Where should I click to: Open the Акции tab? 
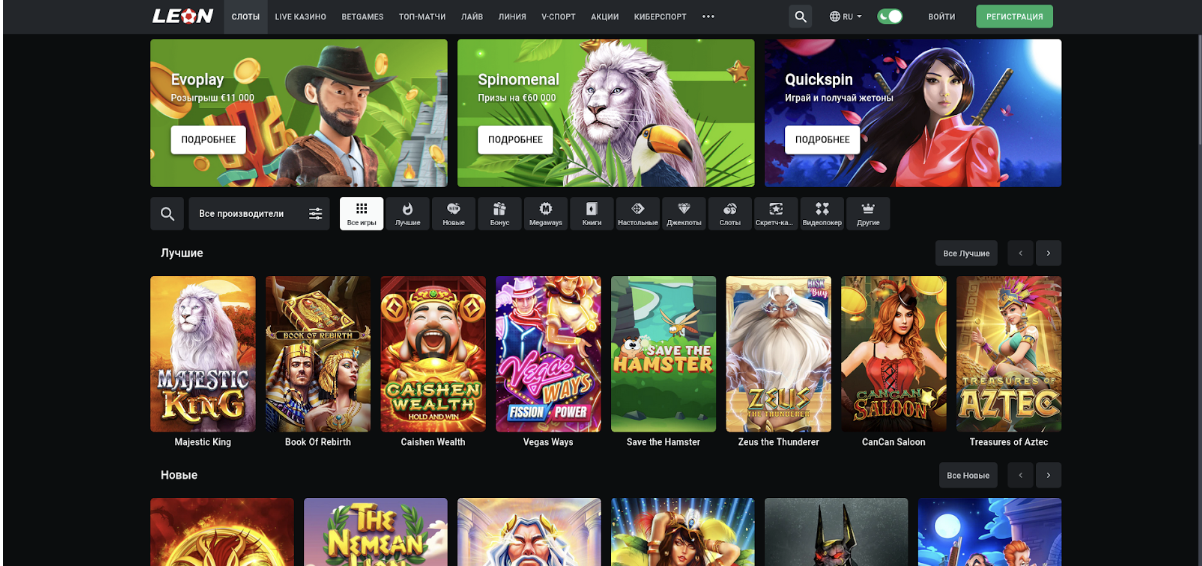(604, 17)
